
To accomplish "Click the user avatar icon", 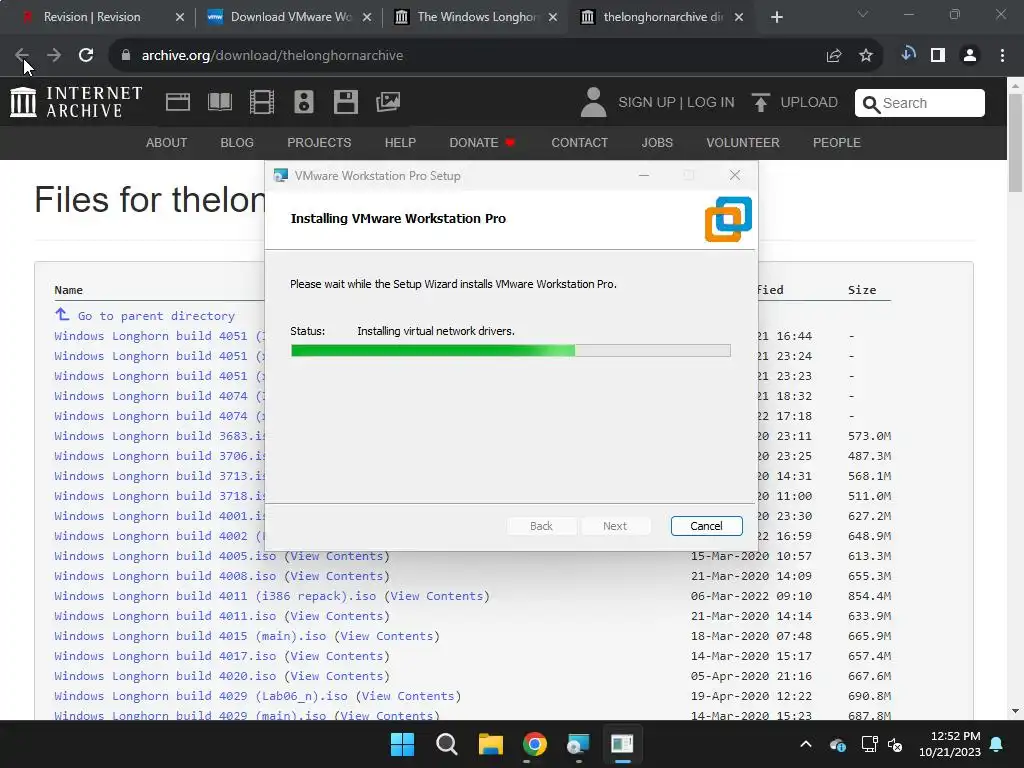I will pos(593,103).
